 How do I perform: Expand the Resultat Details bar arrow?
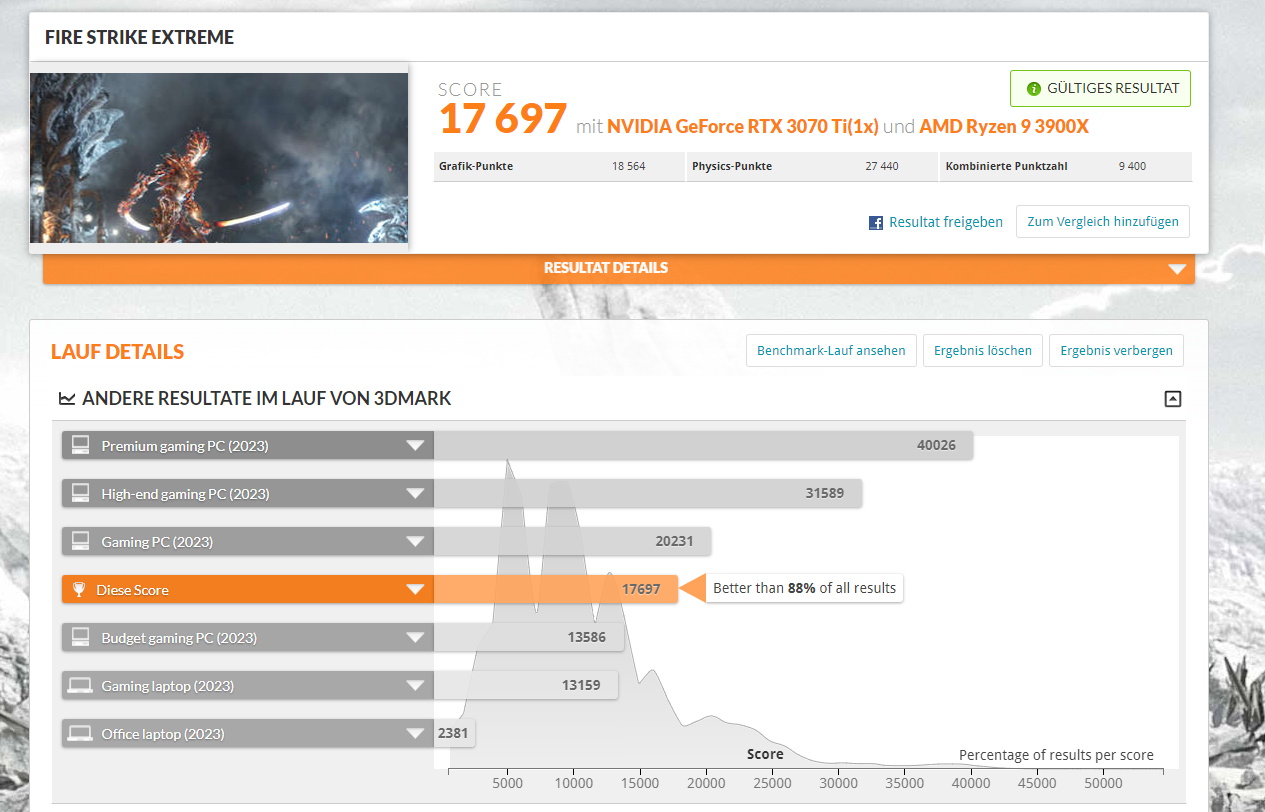1177,269
